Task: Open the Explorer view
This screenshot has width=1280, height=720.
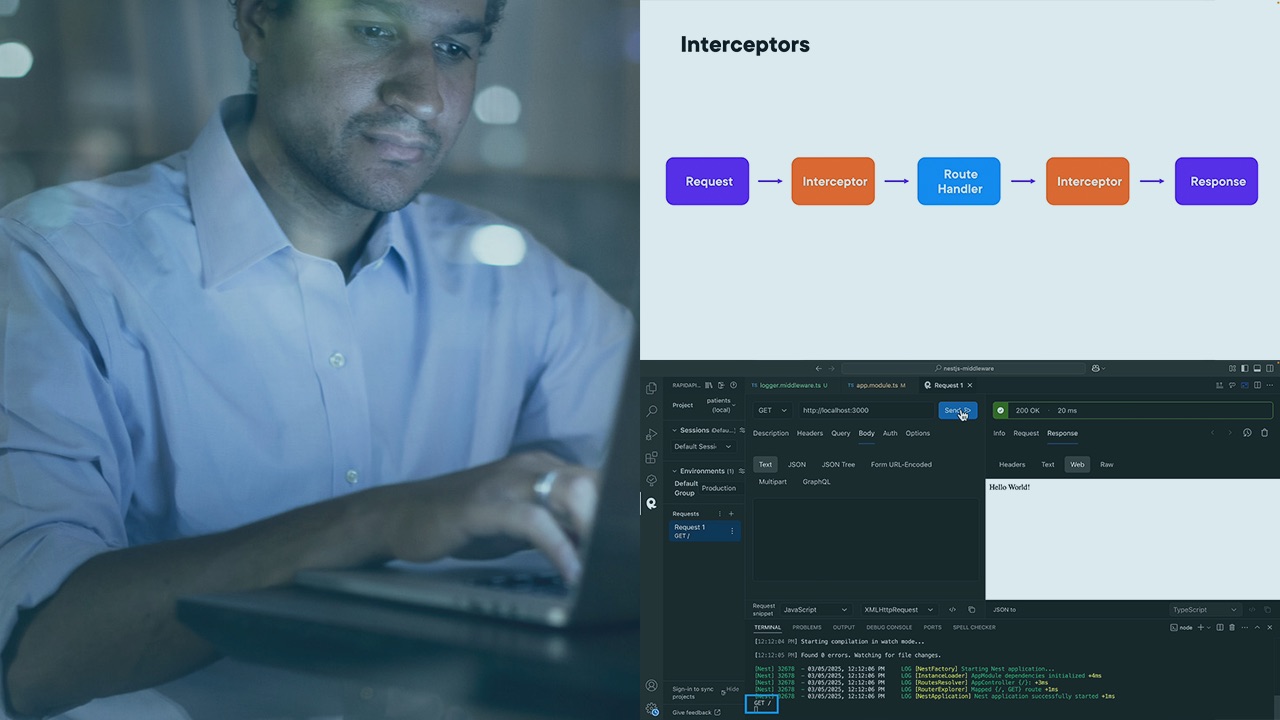Action: [x=652, y=387]
